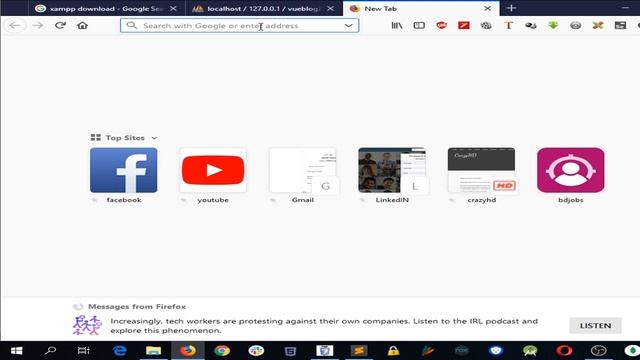The image size is (640, 360).
Task: Click the Forward navigation arrow
Action: (38, 25)
